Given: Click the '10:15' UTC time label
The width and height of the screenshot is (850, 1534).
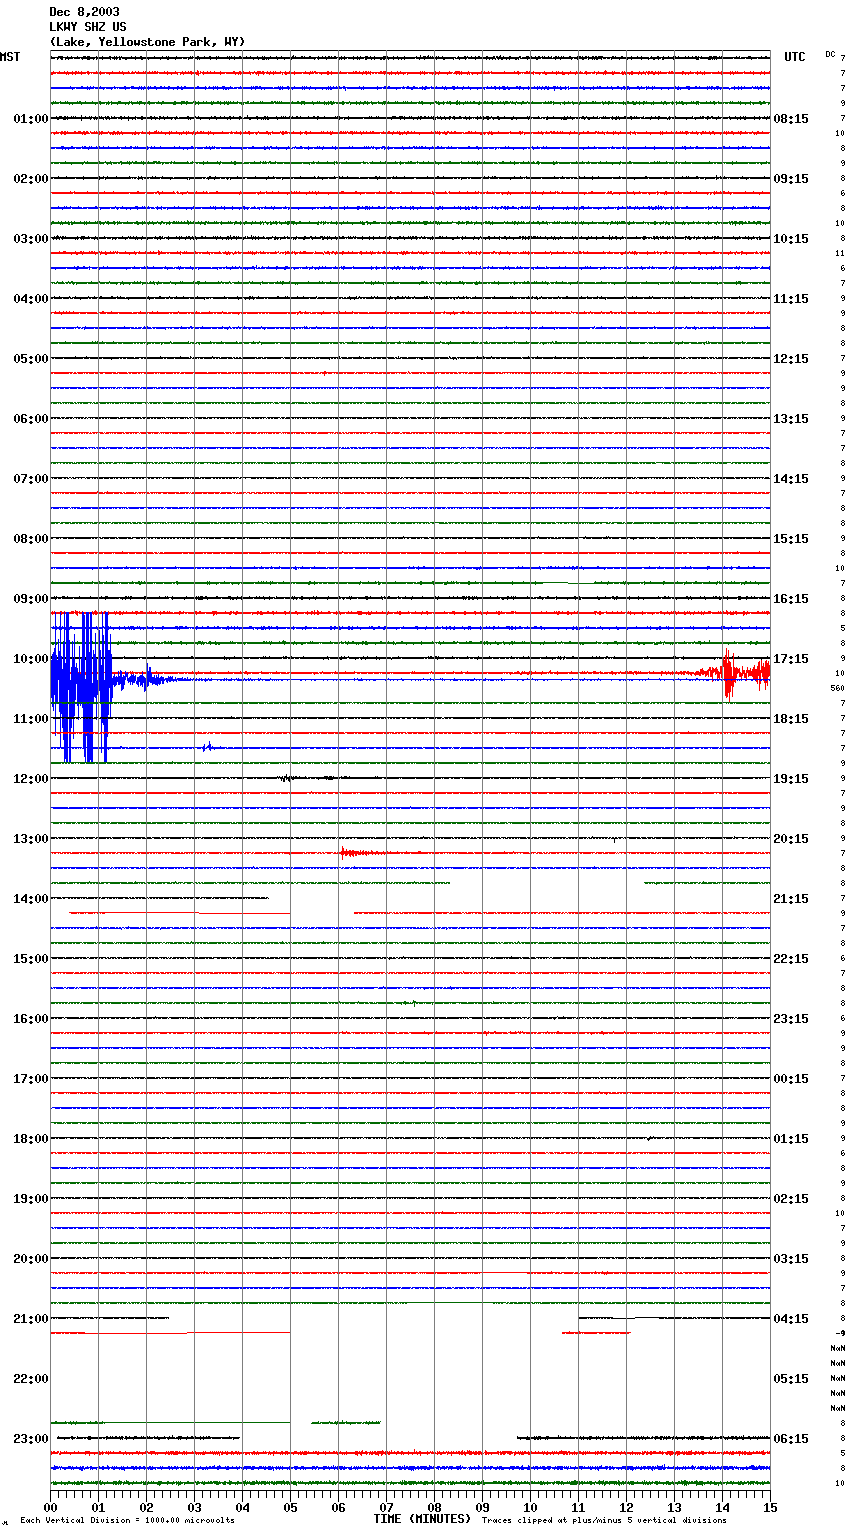Looking at the screenshot, I should pyautogui.click(x=791, y=239).
